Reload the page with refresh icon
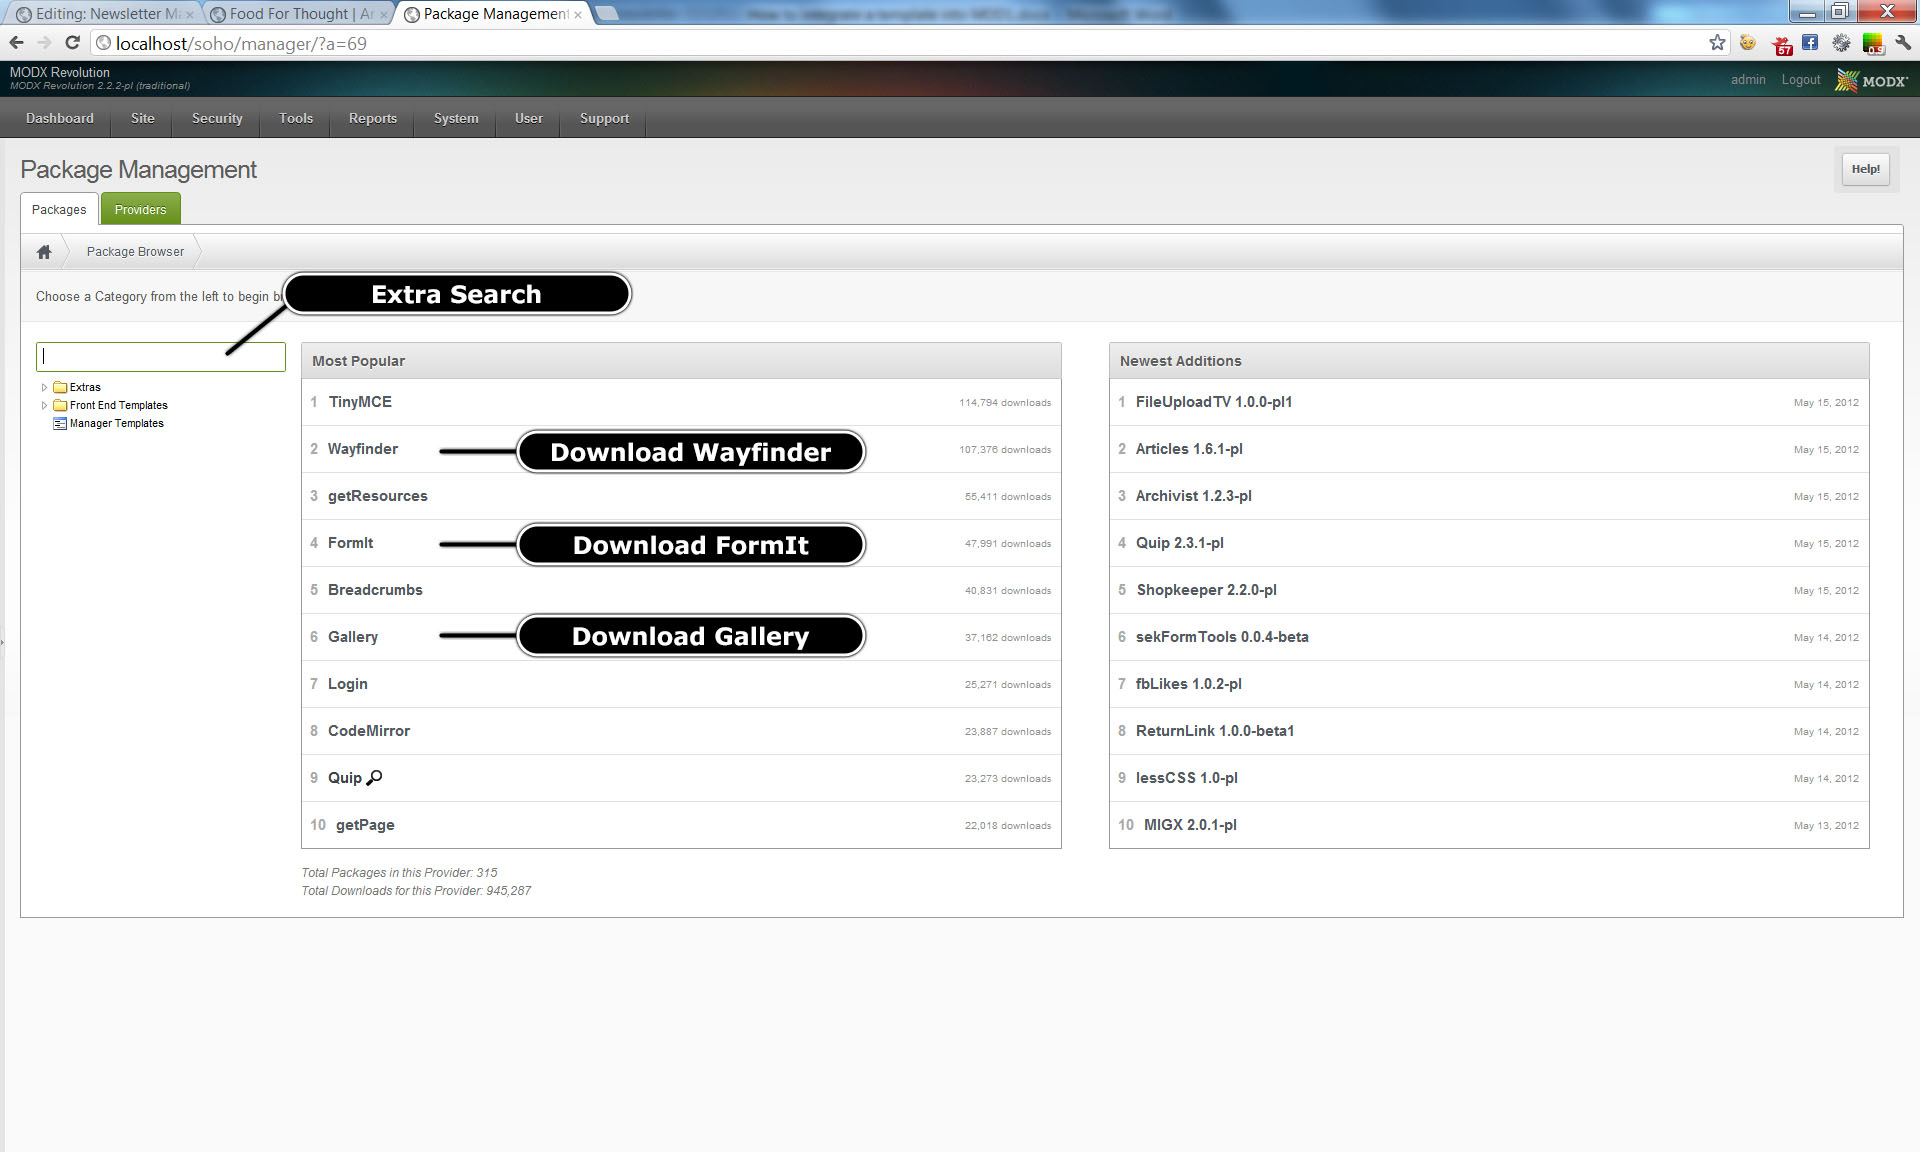The image size is (1920, 1152). click(x=72, y=43)
